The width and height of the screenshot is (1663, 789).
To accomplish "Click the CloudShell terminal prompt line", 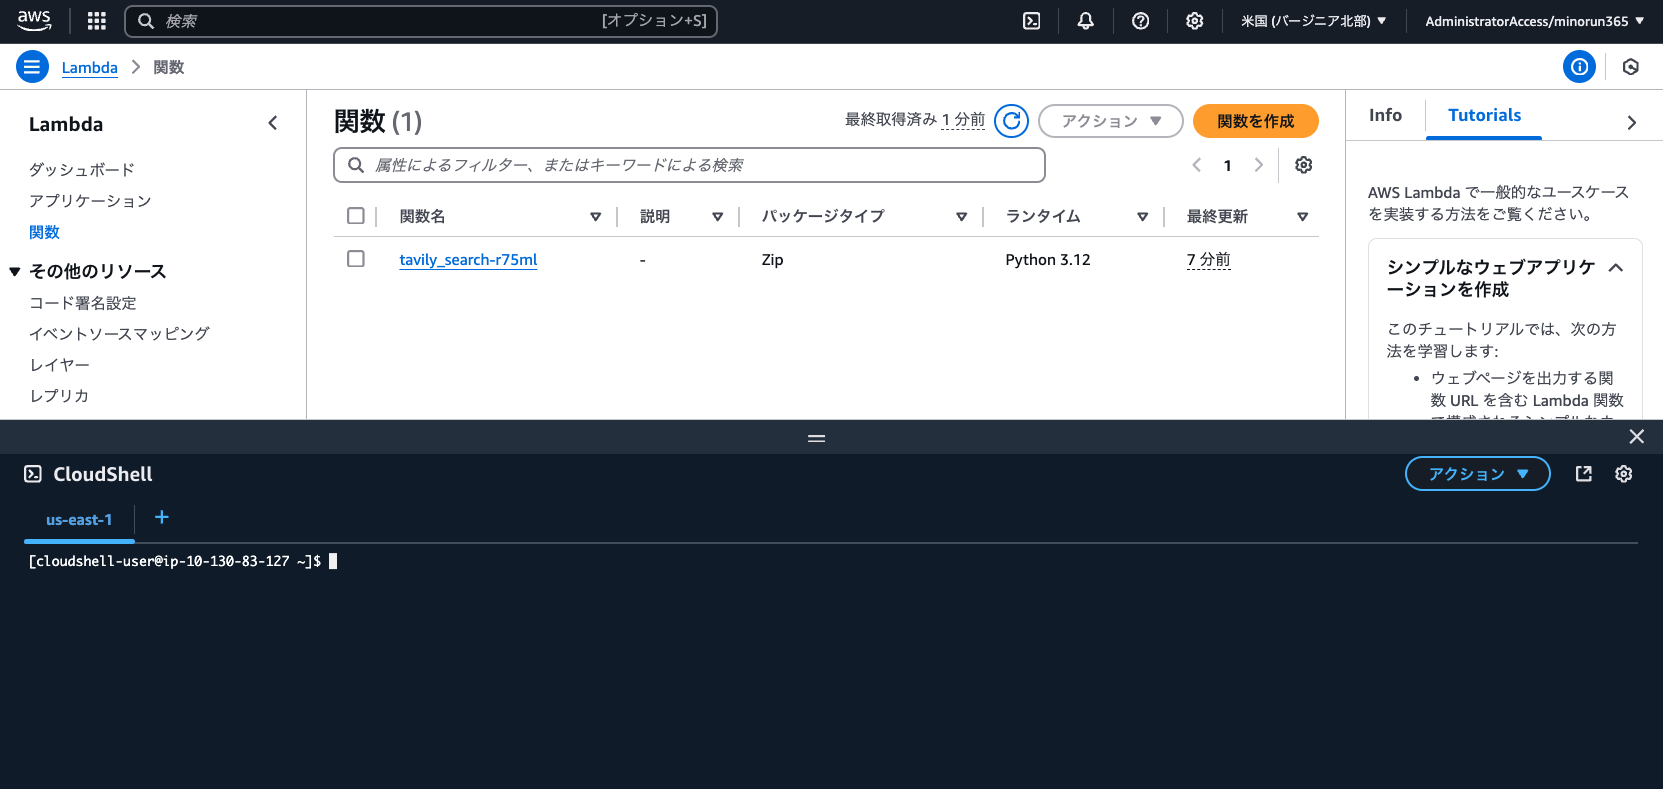I will click(183, 561).
